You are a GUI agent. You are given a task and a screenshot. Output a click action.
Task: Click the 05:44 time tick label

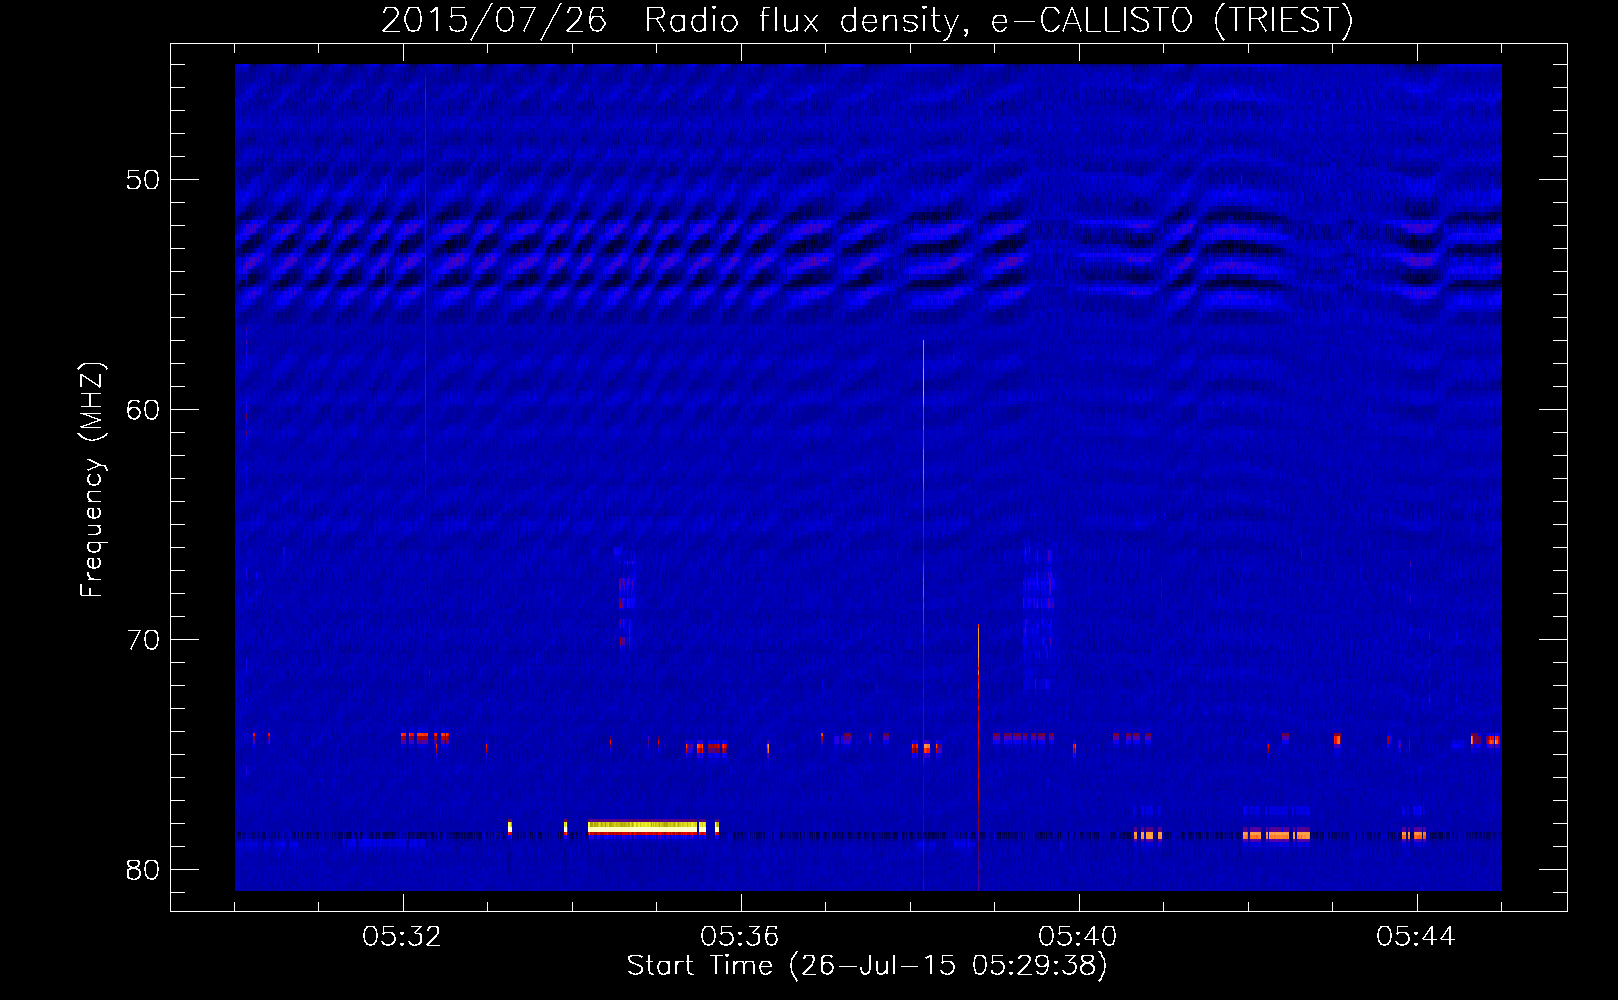pyautogui.click(x=1416, y=936)
